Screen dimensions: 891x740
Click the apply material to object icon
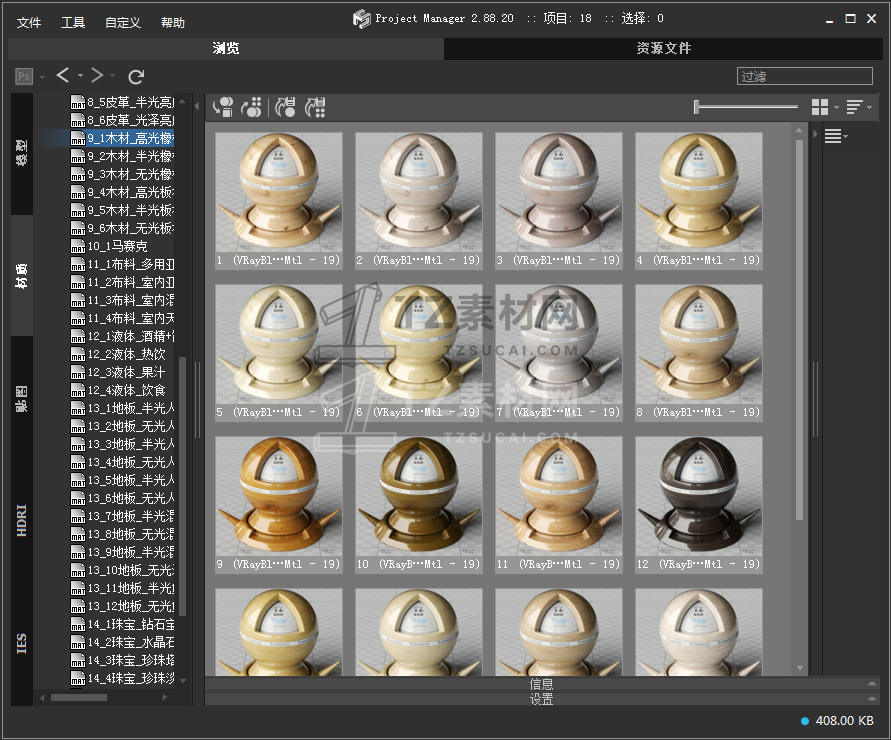(223, 106)
